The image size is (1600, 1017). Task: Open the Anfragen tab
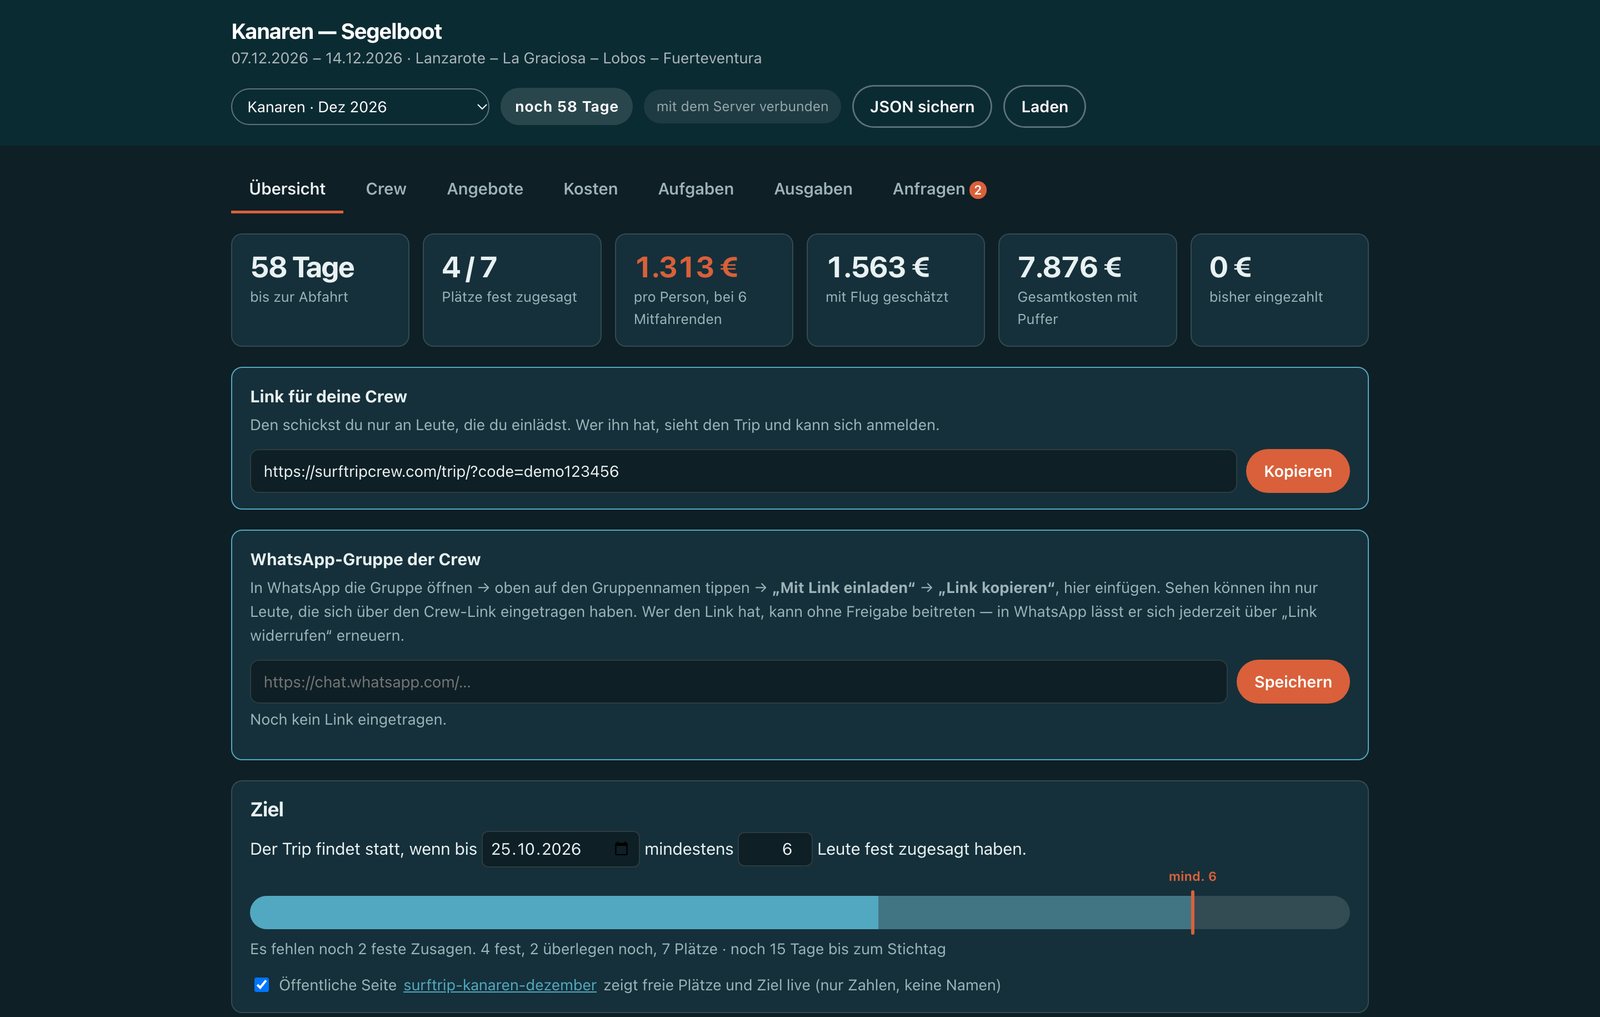pyautogui.click(x=939, y=189)
